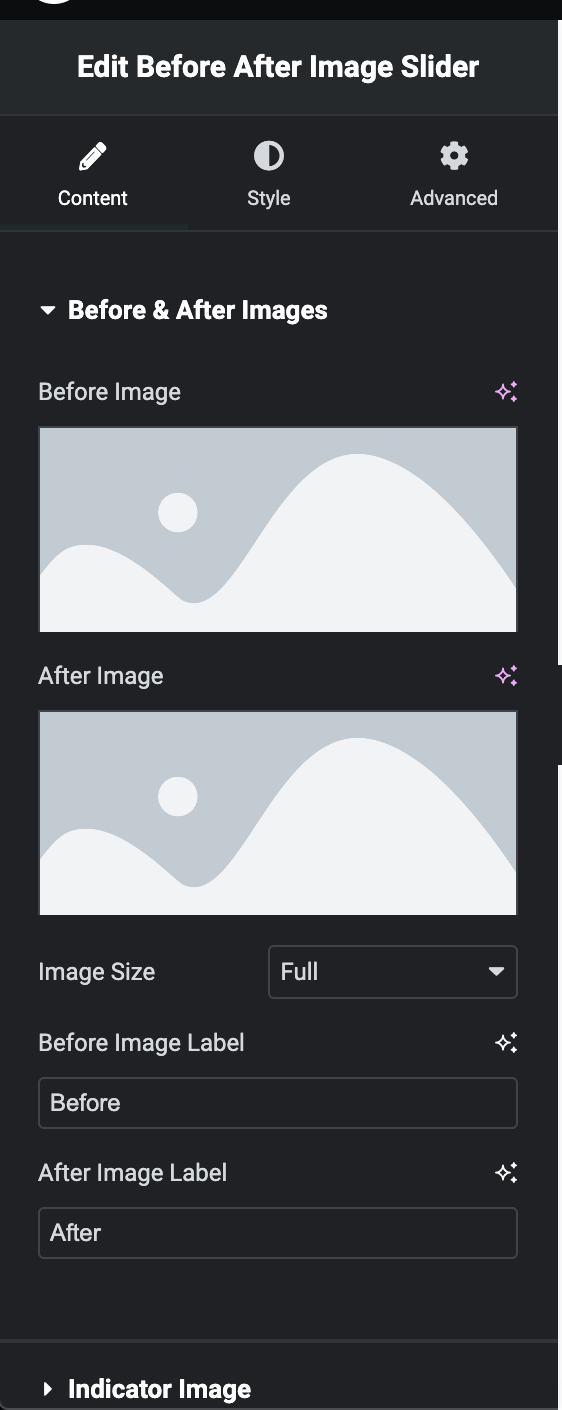This screenshot has height=1410, width=562.
Task: Click the Edit Before After Image Slider title
Action: (278, 67)
